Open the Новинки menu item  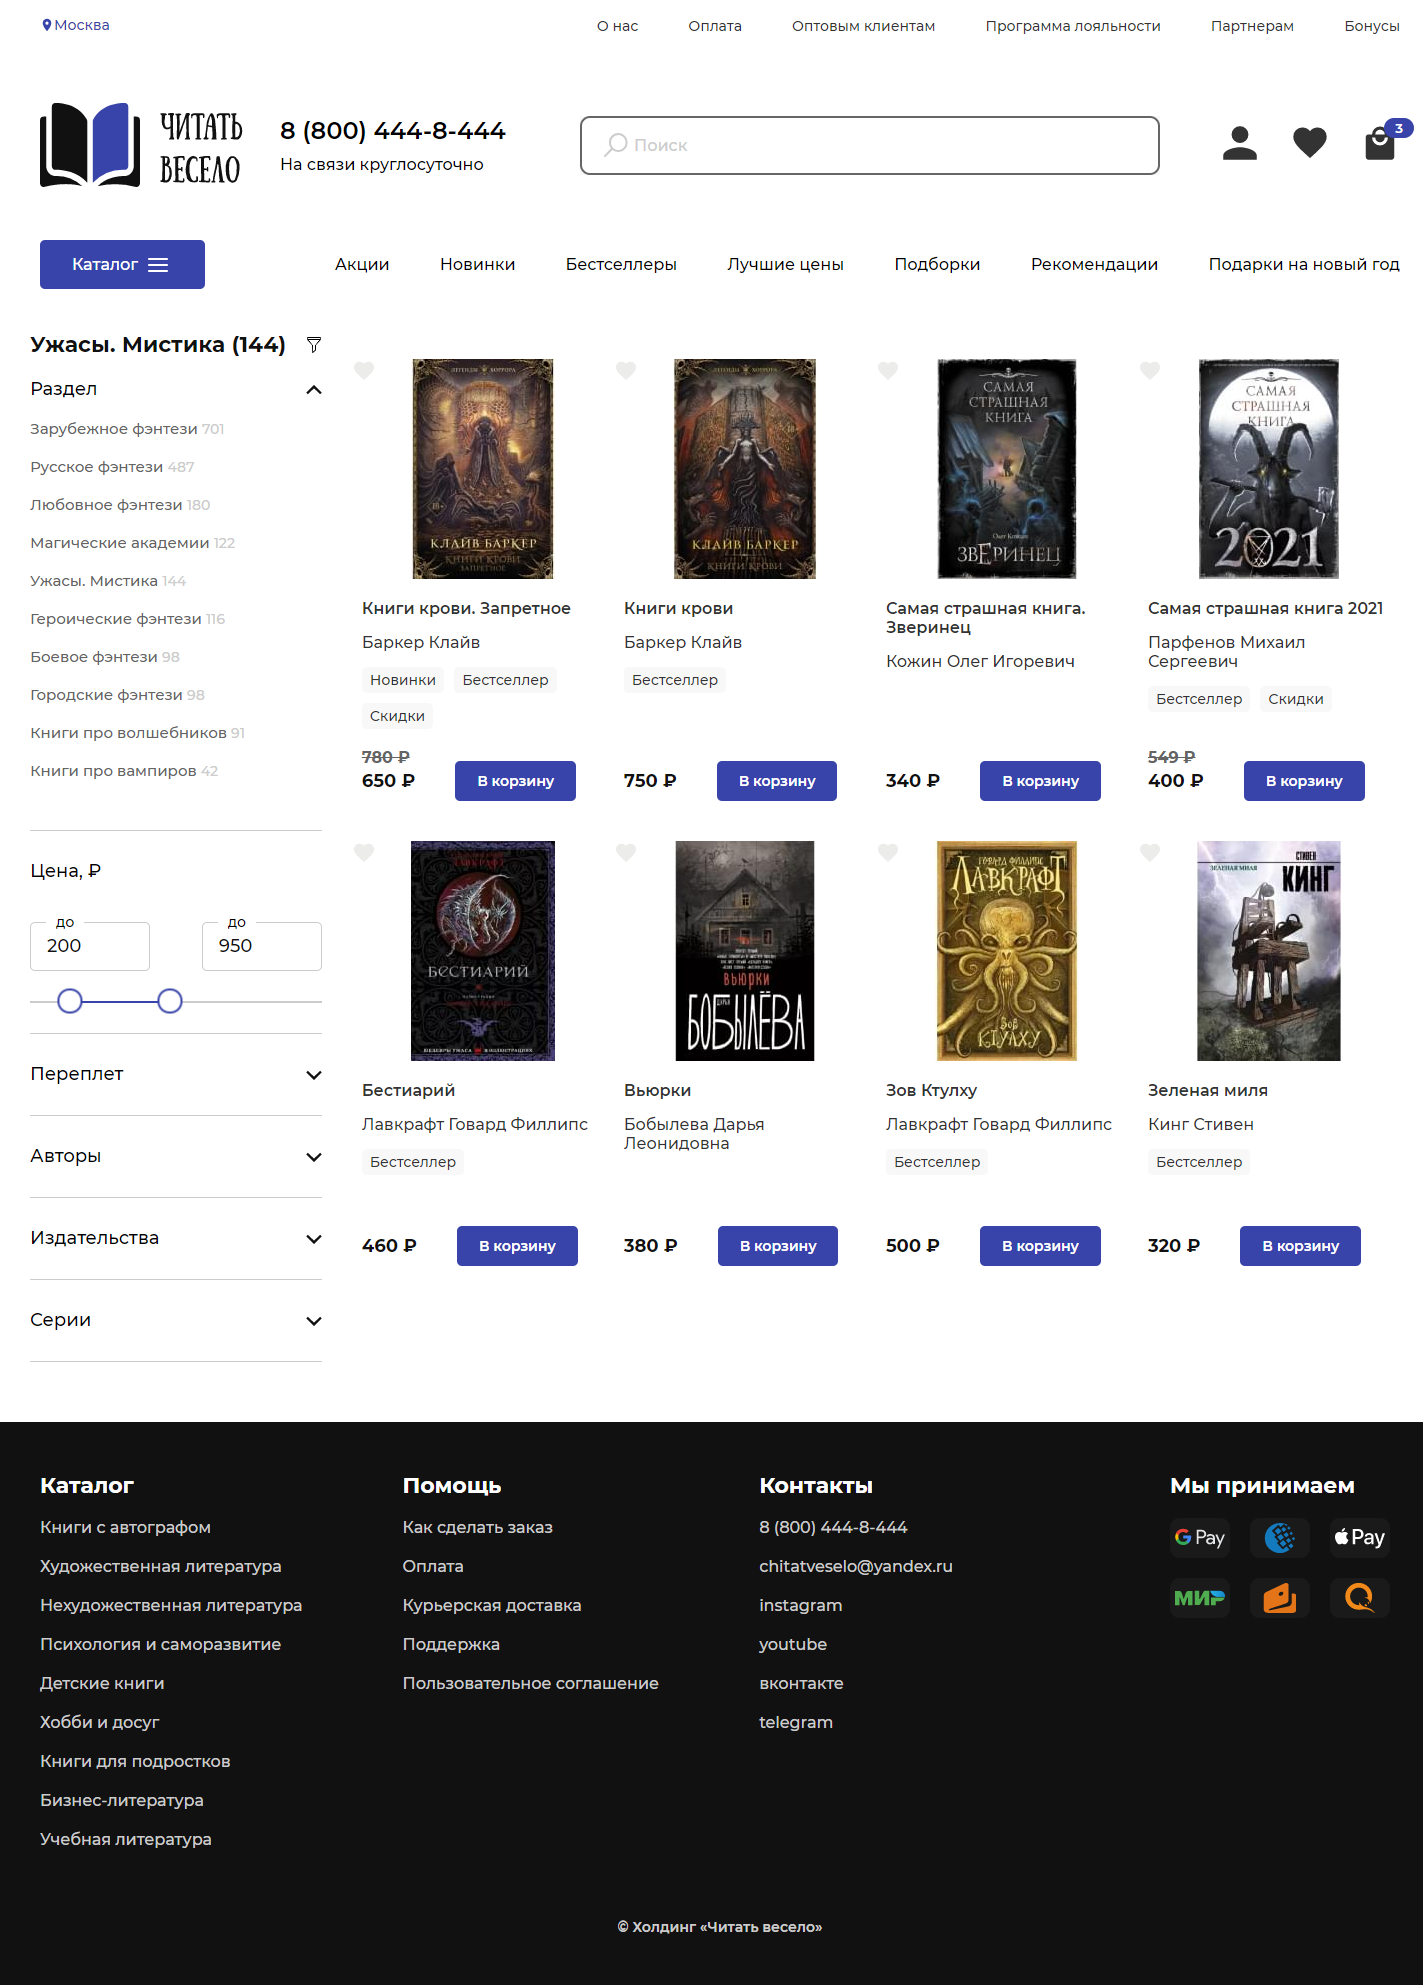coord(478,264)
